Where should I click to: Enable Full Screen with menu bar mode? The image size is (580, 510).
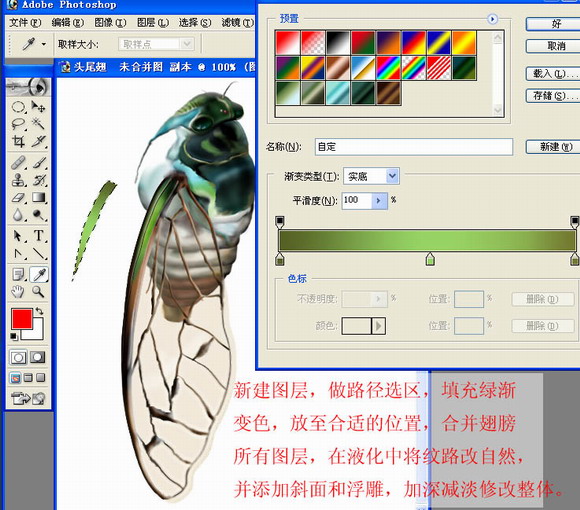click(28, 378)
